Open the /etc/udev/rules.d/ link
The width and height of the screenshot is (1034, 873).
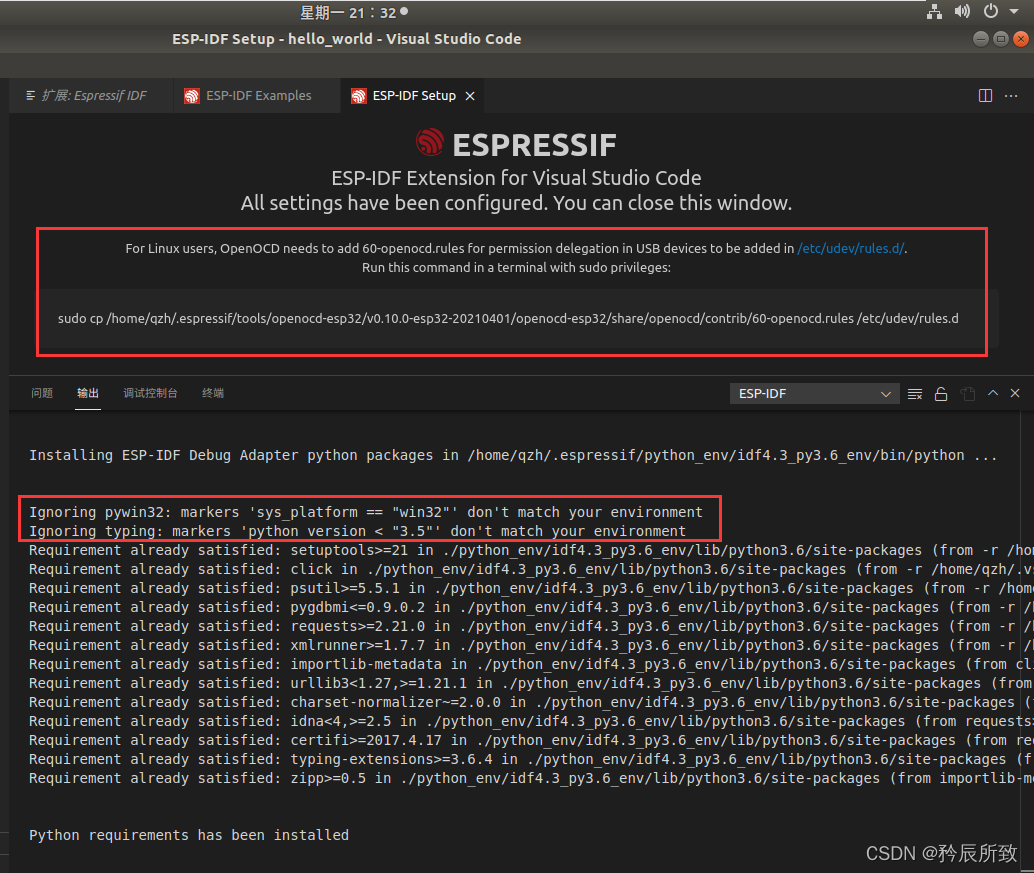pyautogui.click(x=851, y=249)
